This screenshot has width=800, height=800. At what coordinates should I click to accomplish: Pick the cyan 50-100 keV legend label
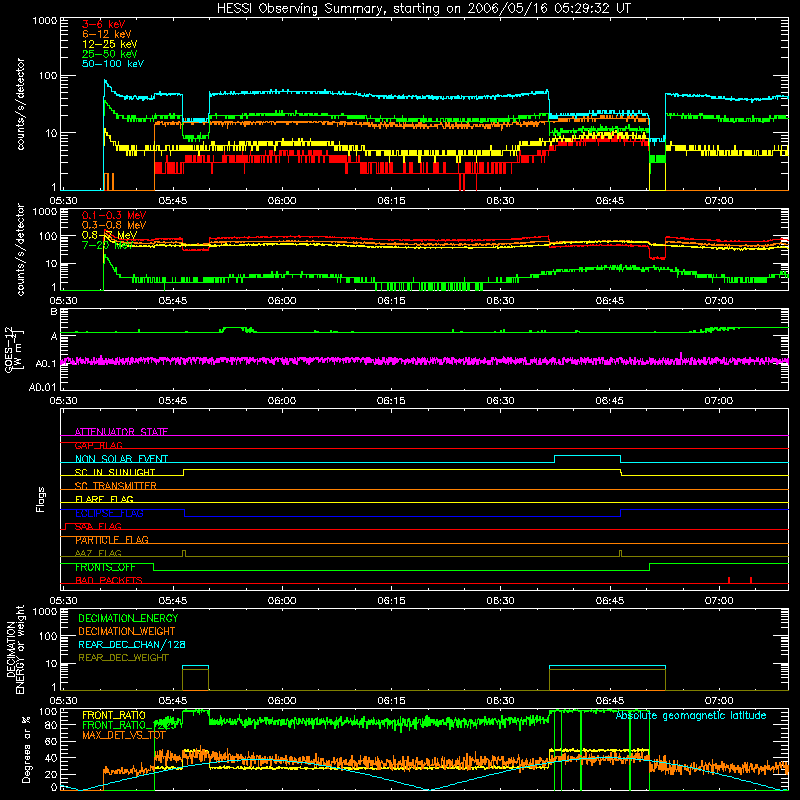[x=112, y=64]
